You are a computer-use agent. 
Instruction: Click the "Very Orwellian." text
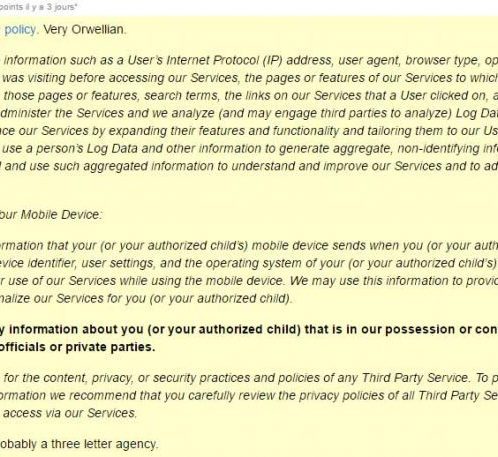click(85, 30)
